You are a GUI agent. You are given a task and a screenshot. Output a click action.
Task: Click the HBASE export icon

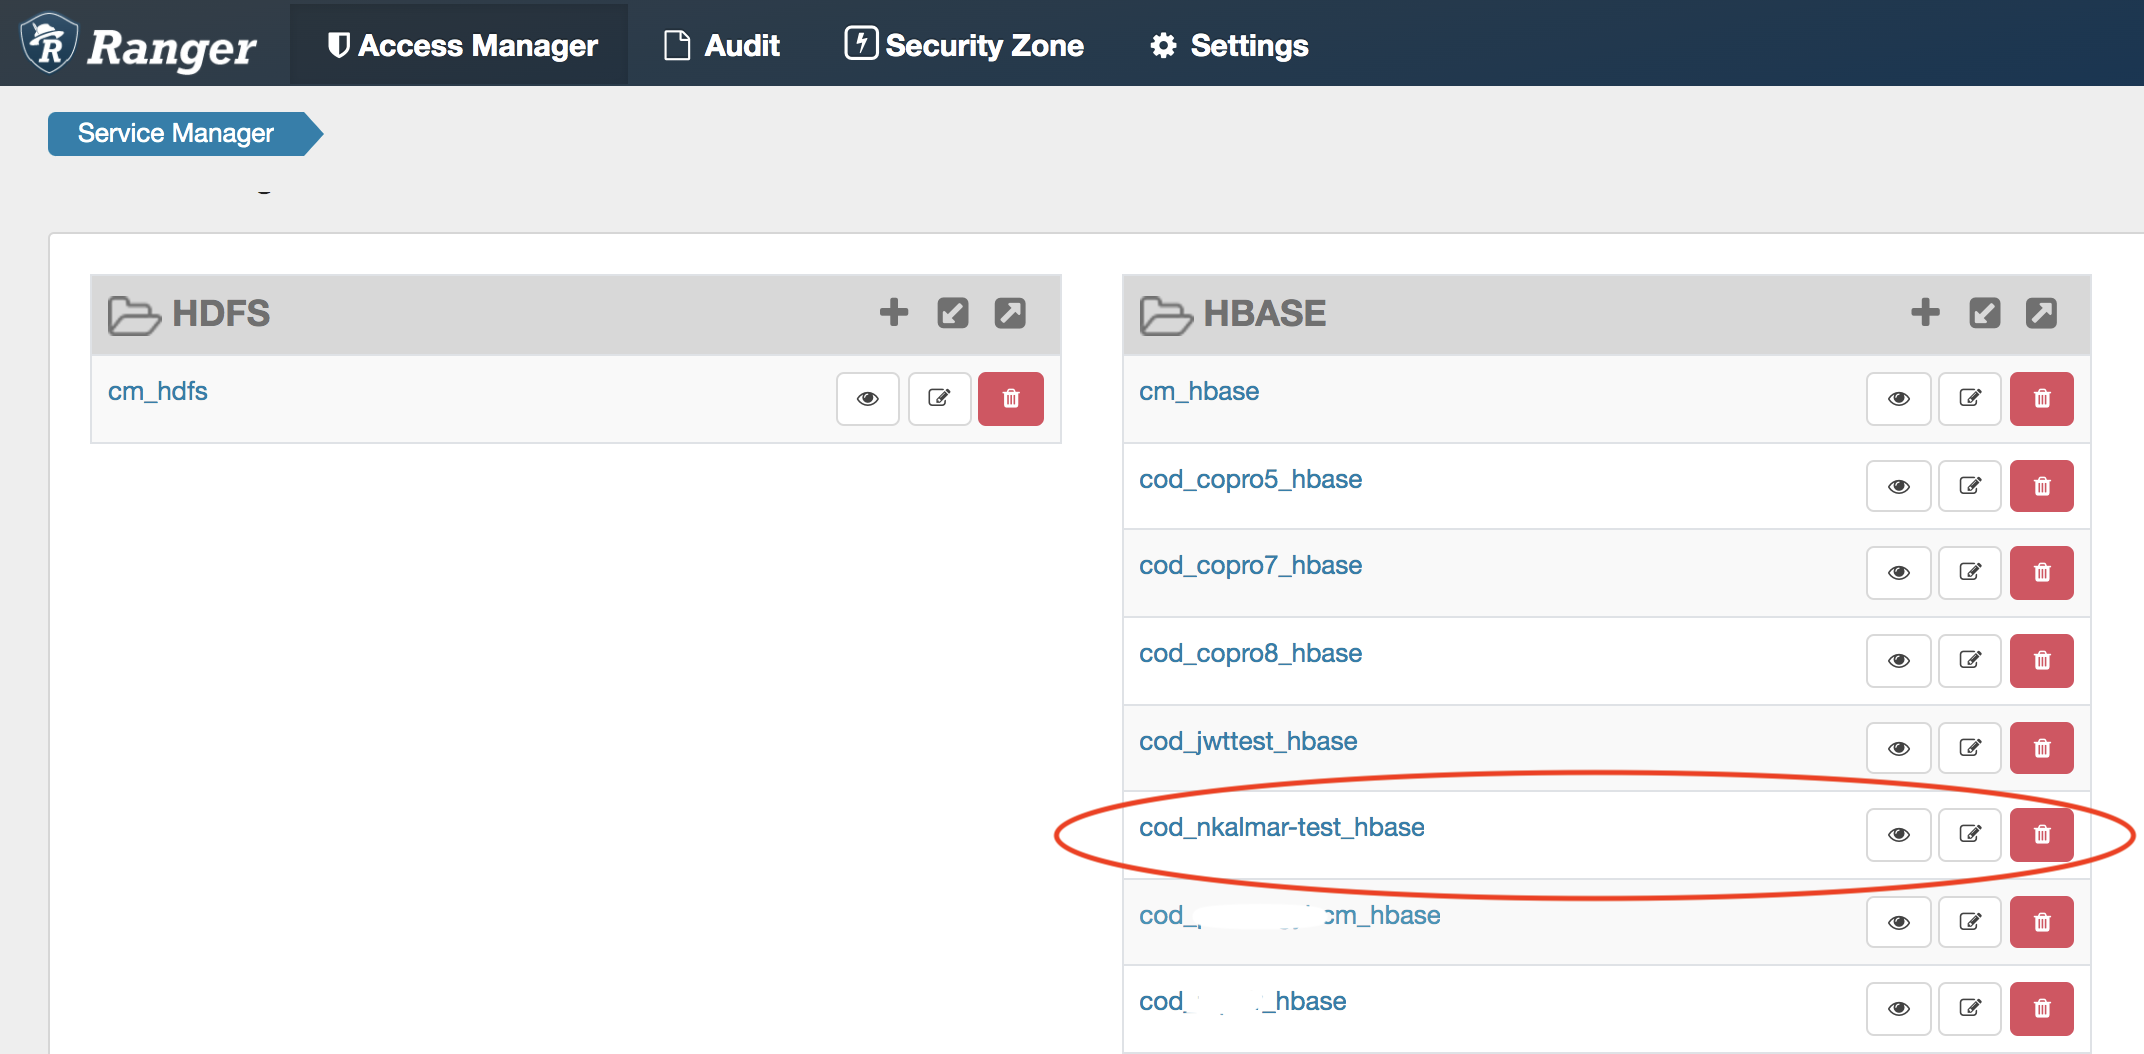coord(2041,313)
